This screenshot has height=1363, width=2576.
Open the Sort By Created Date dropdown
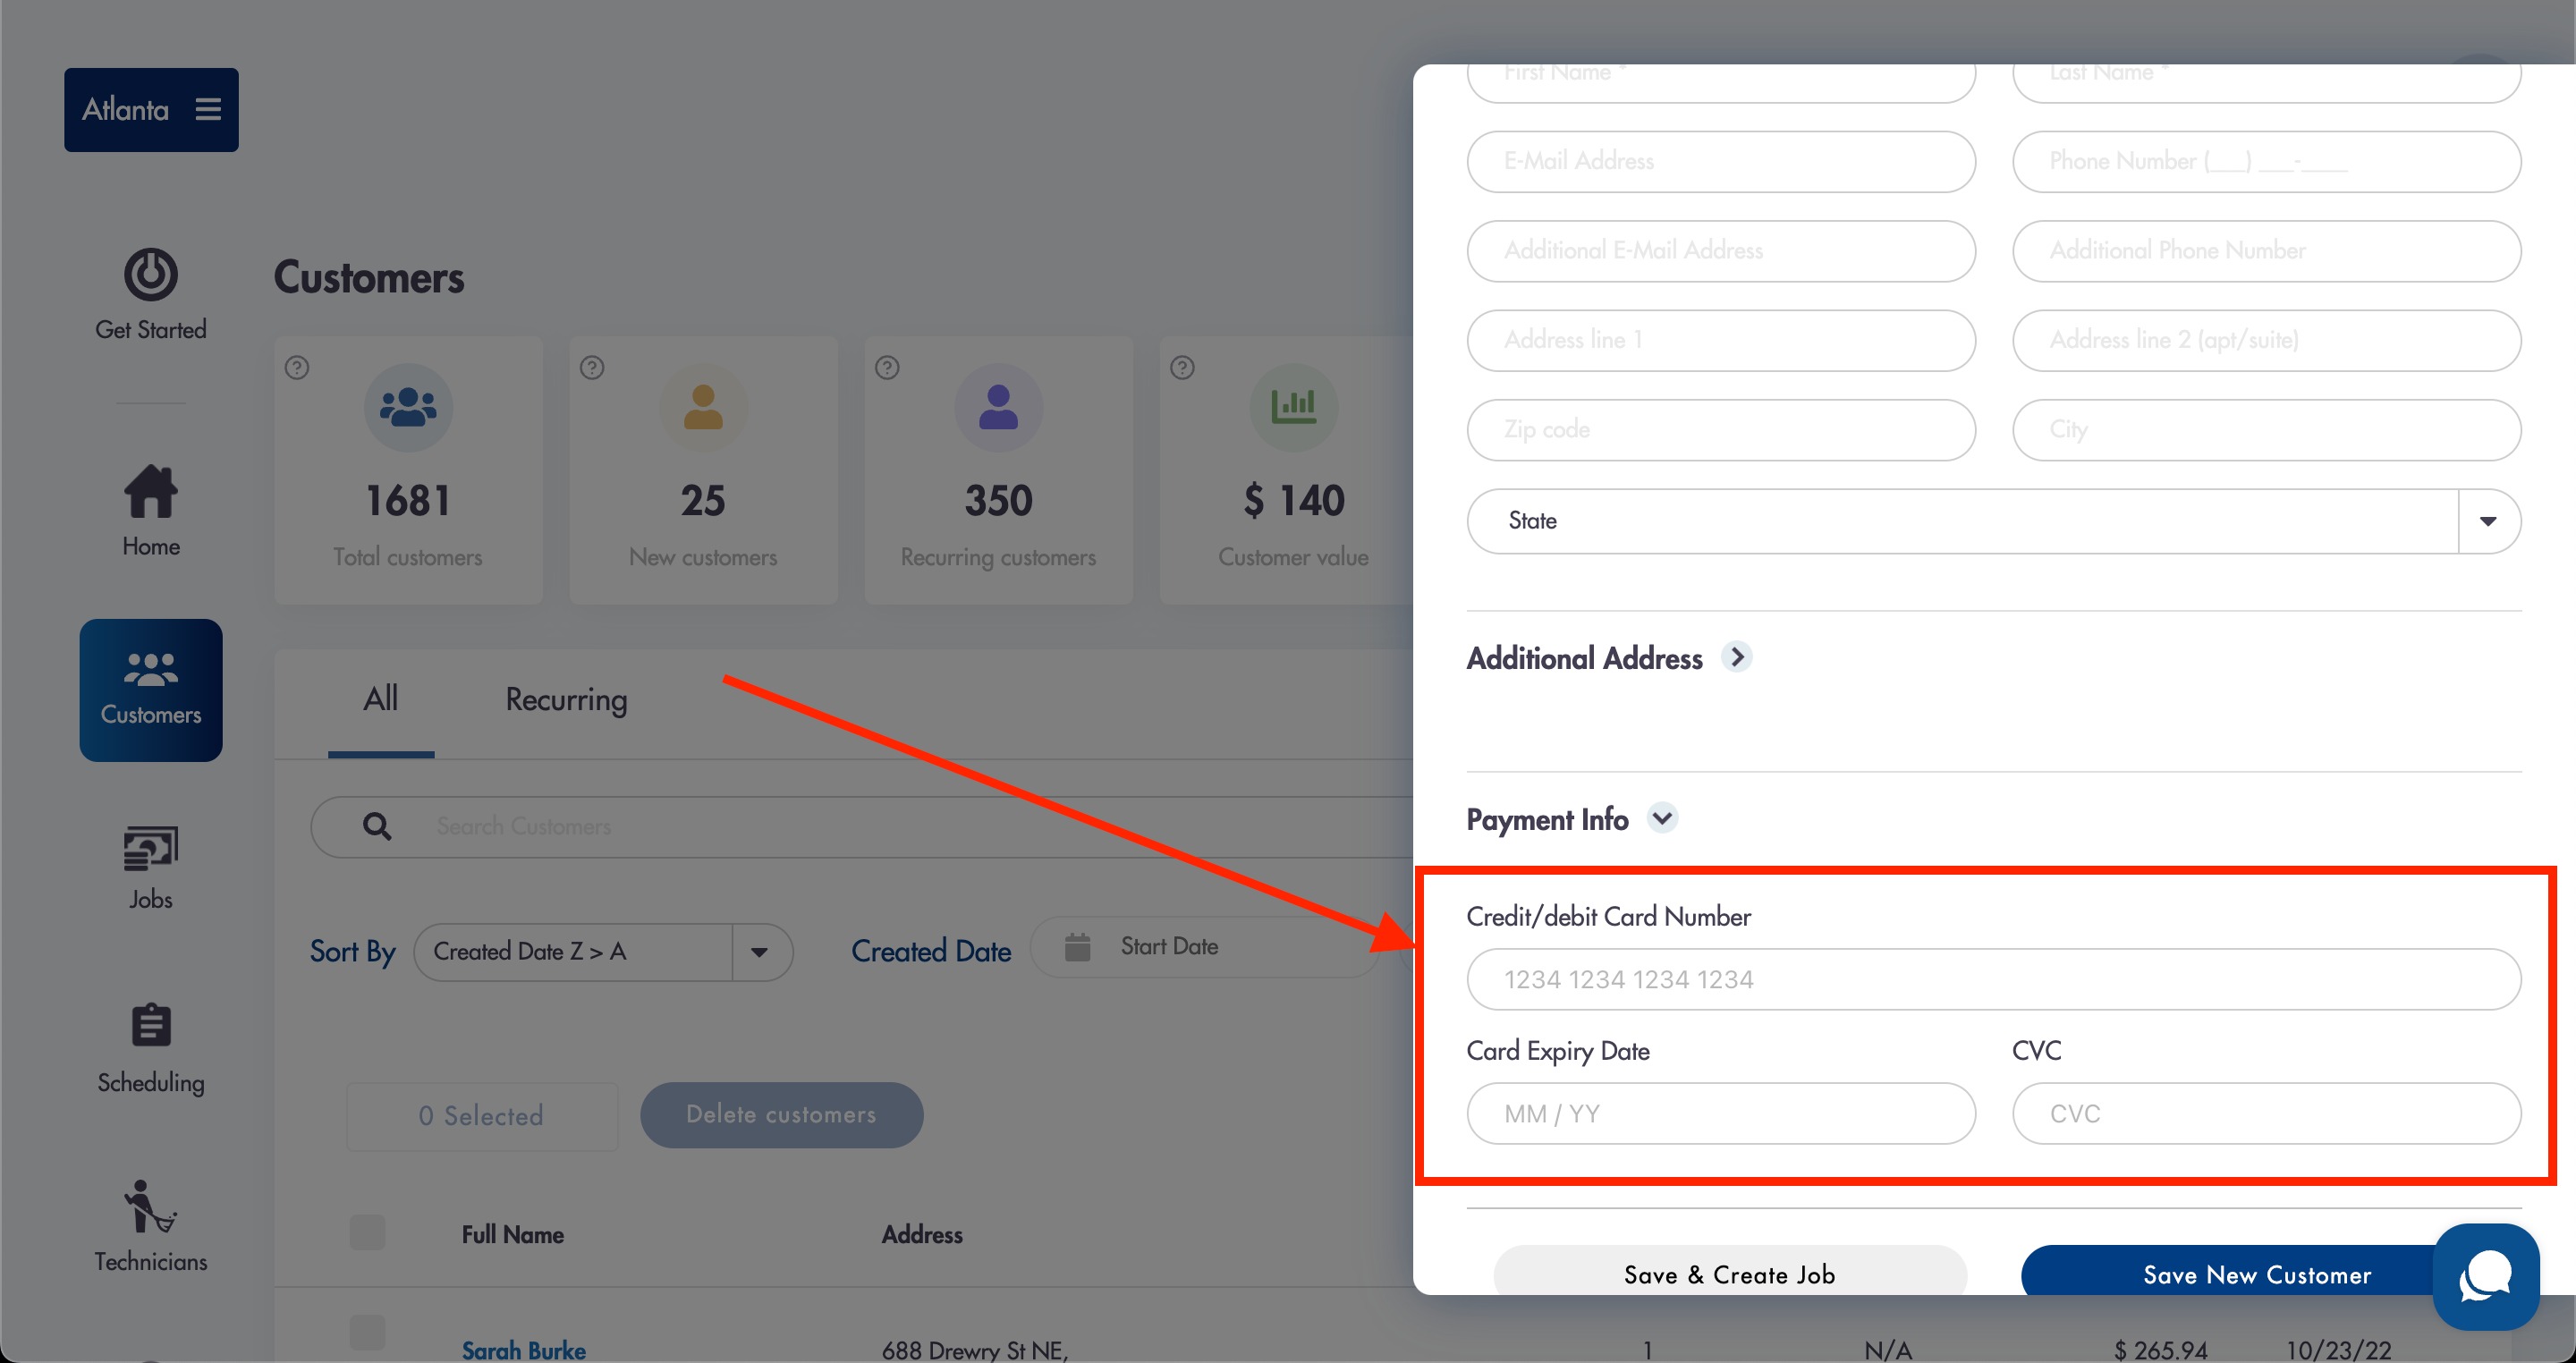[603, 951]
